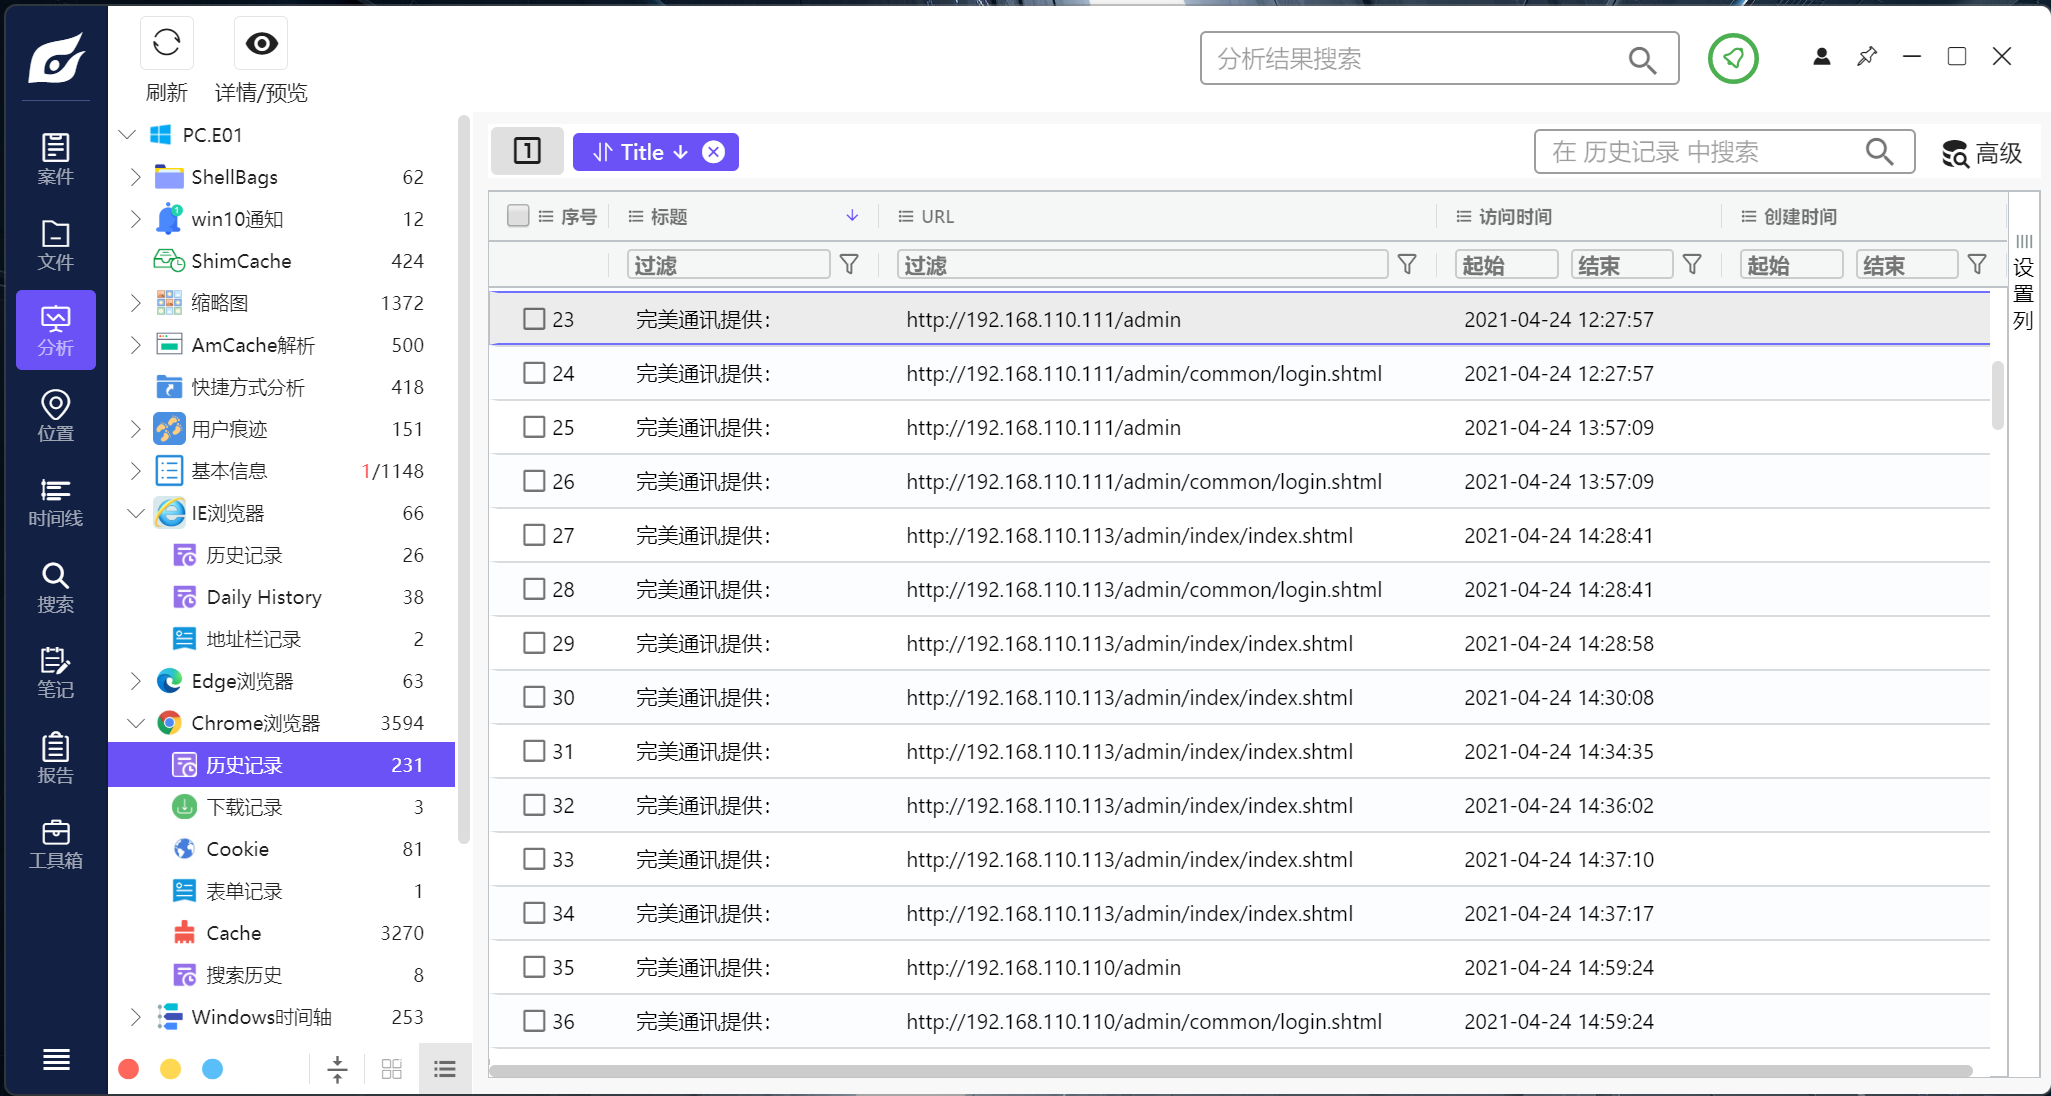Open the 报告 report sidebar icon
Image resolution: width=2051 pixels, height=1096 pixels.
coord(55,759)
